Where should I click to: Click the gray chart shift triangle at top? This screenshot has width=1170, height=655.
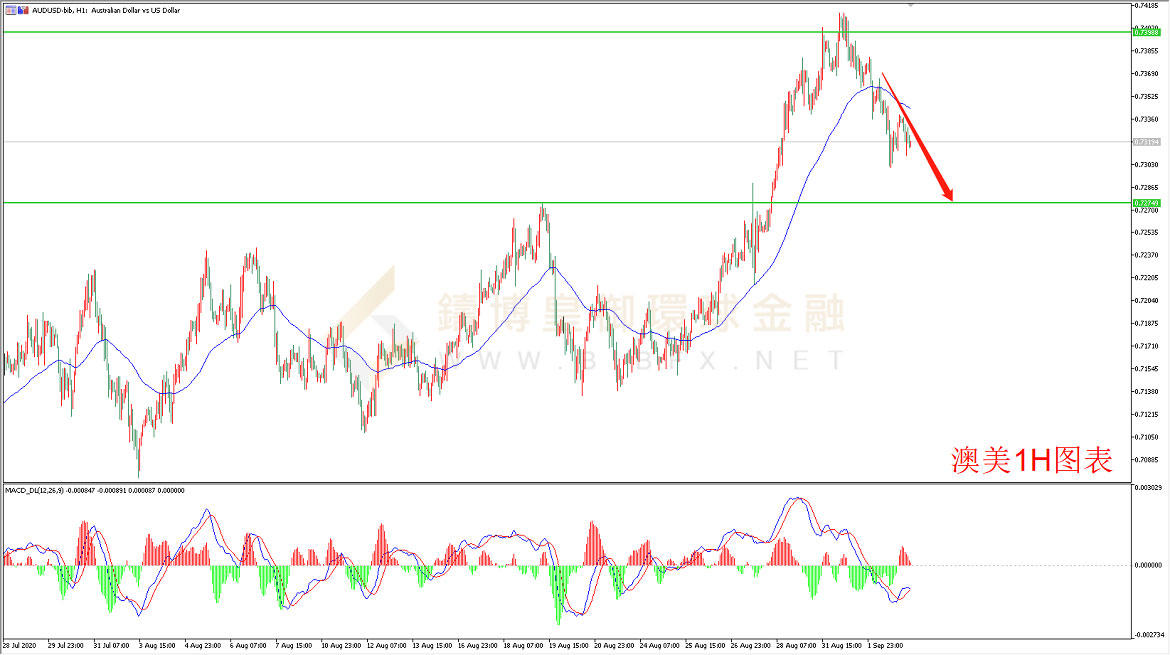click(x=910, y=5)
